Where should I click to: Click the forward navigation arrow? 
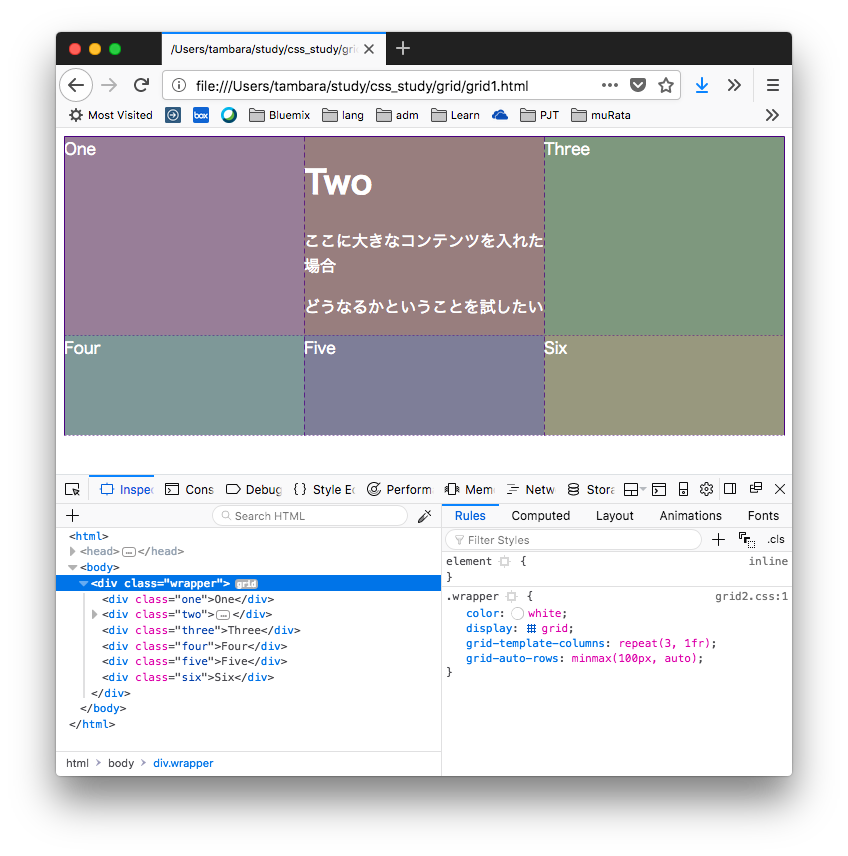109,85
